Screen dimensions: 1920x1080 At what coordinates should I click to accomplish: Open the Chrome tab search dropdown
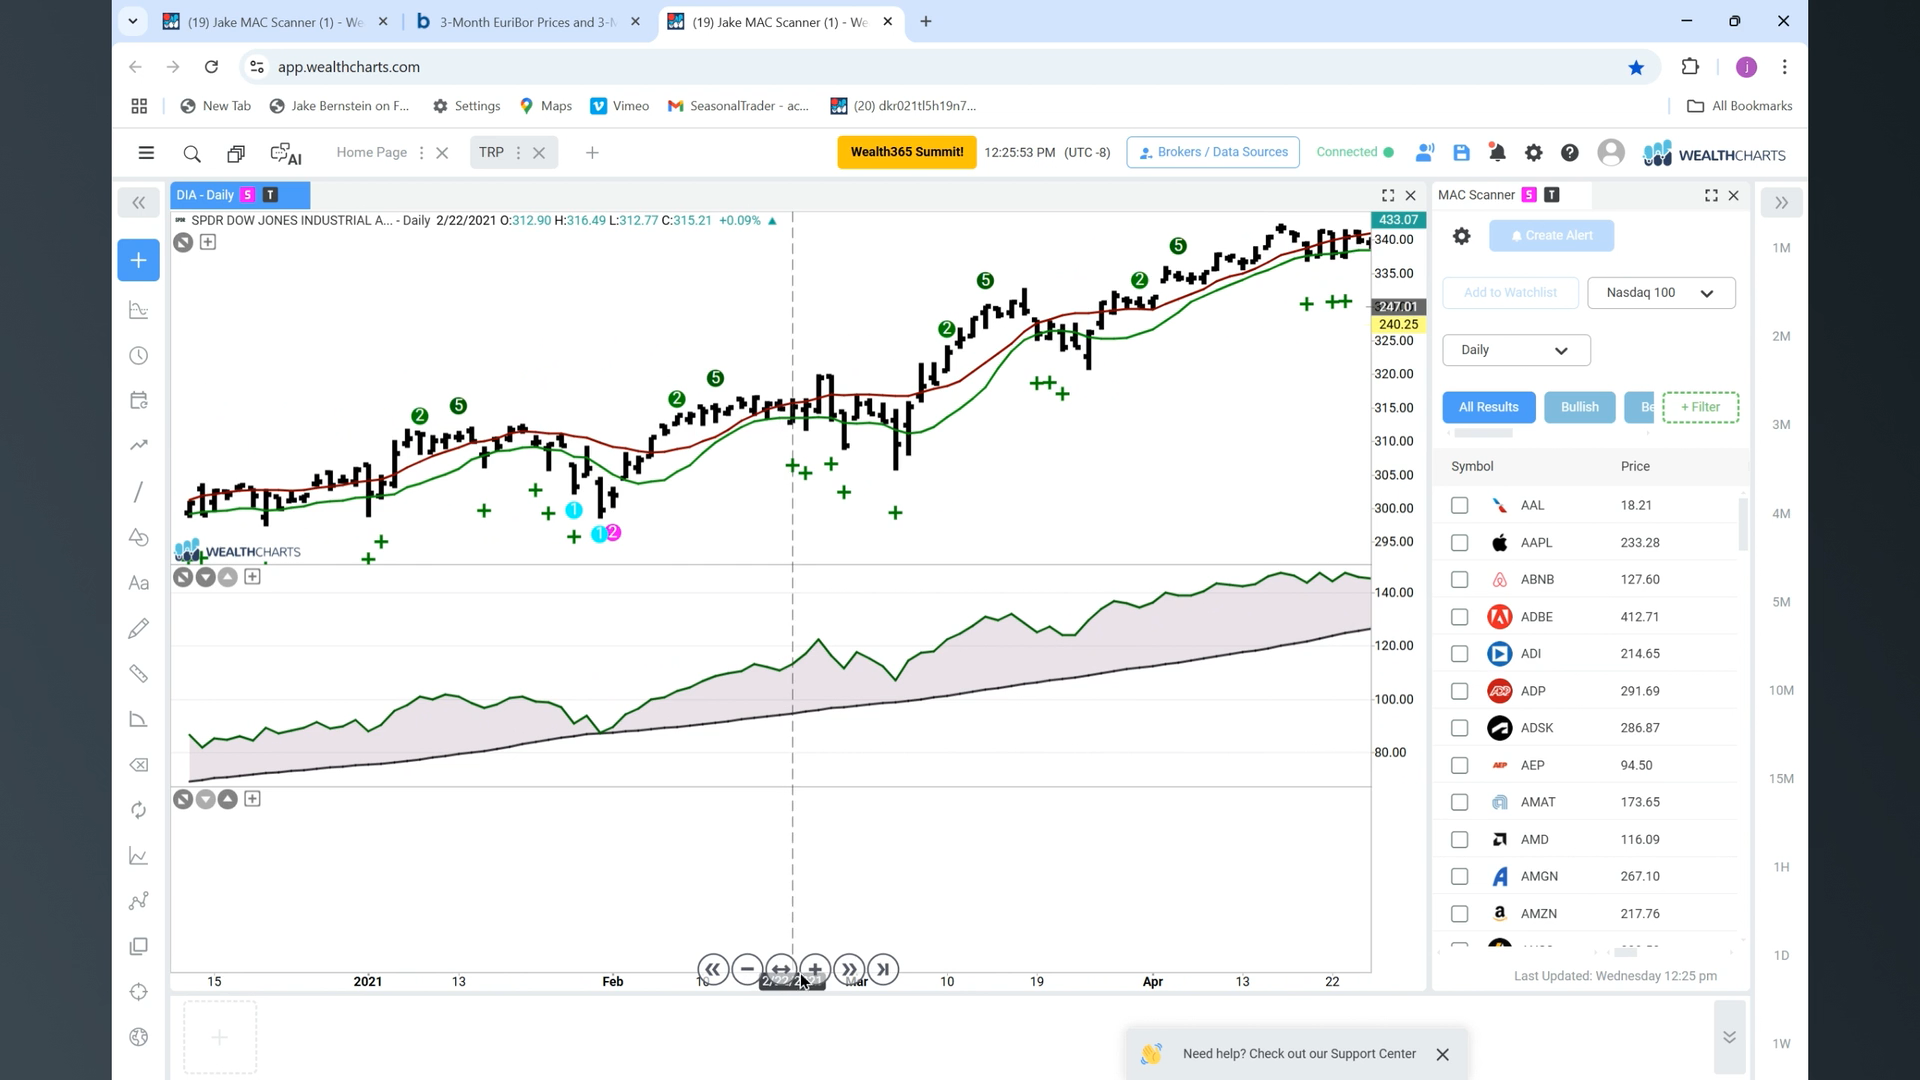(132, 21)
